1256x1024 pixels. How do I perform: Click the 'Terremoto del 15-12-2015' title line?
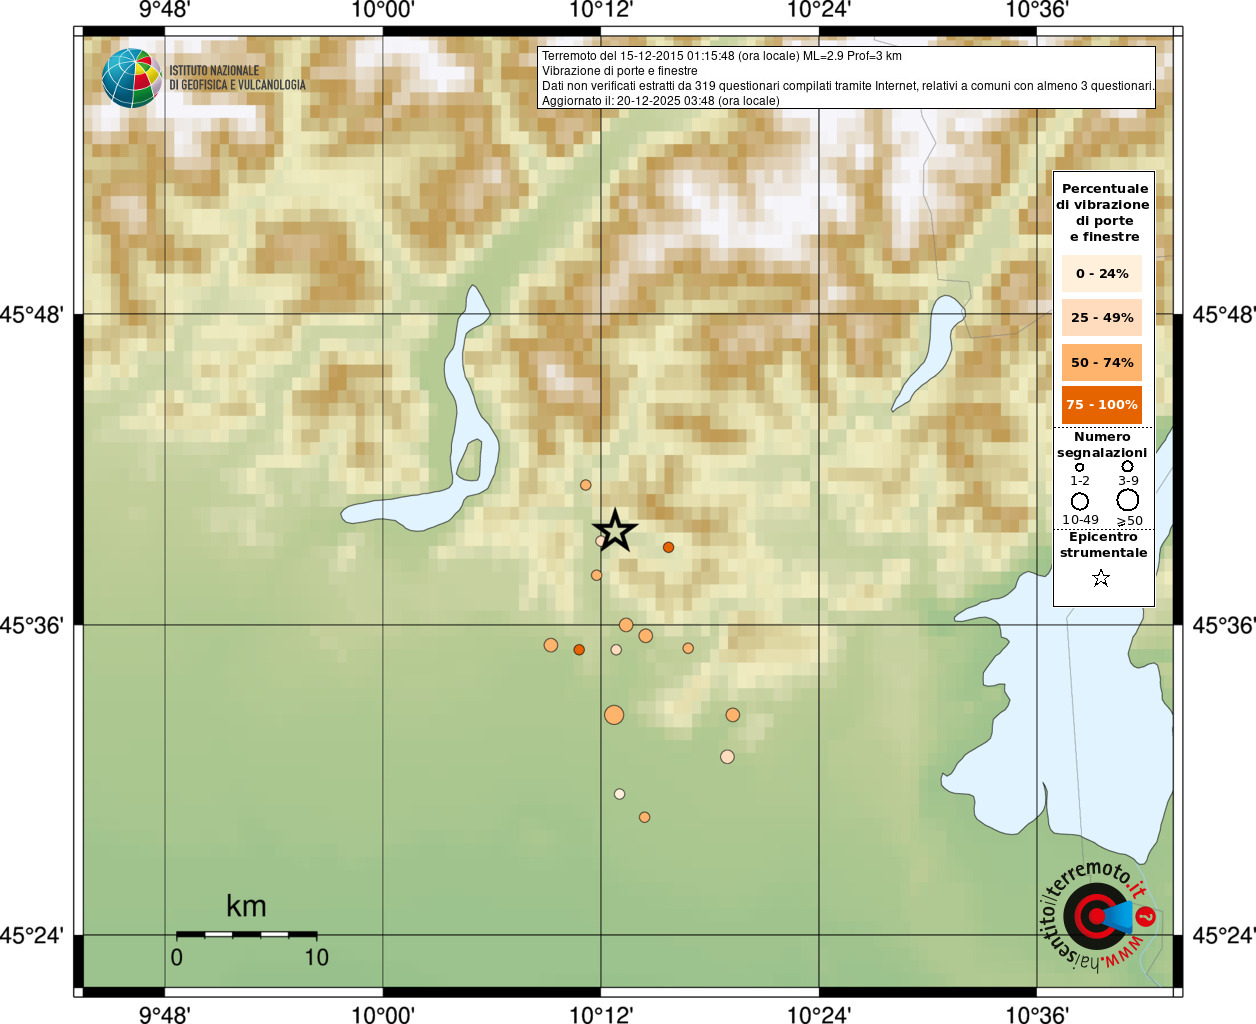722,56
